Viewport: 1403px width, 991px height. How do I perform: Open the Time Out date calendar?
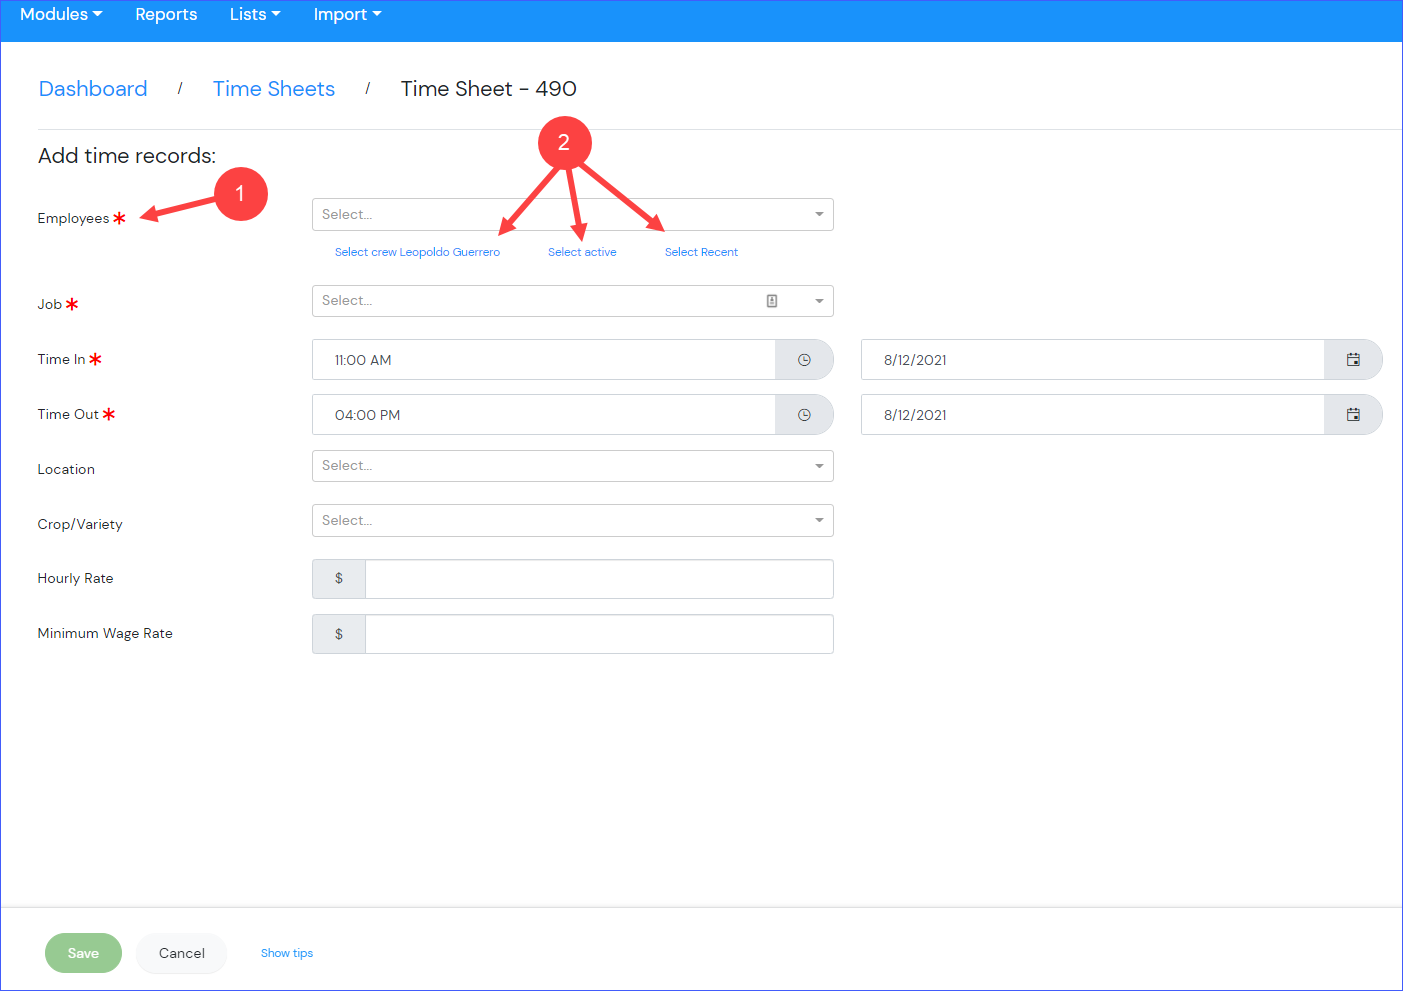tap(1353, 415)
